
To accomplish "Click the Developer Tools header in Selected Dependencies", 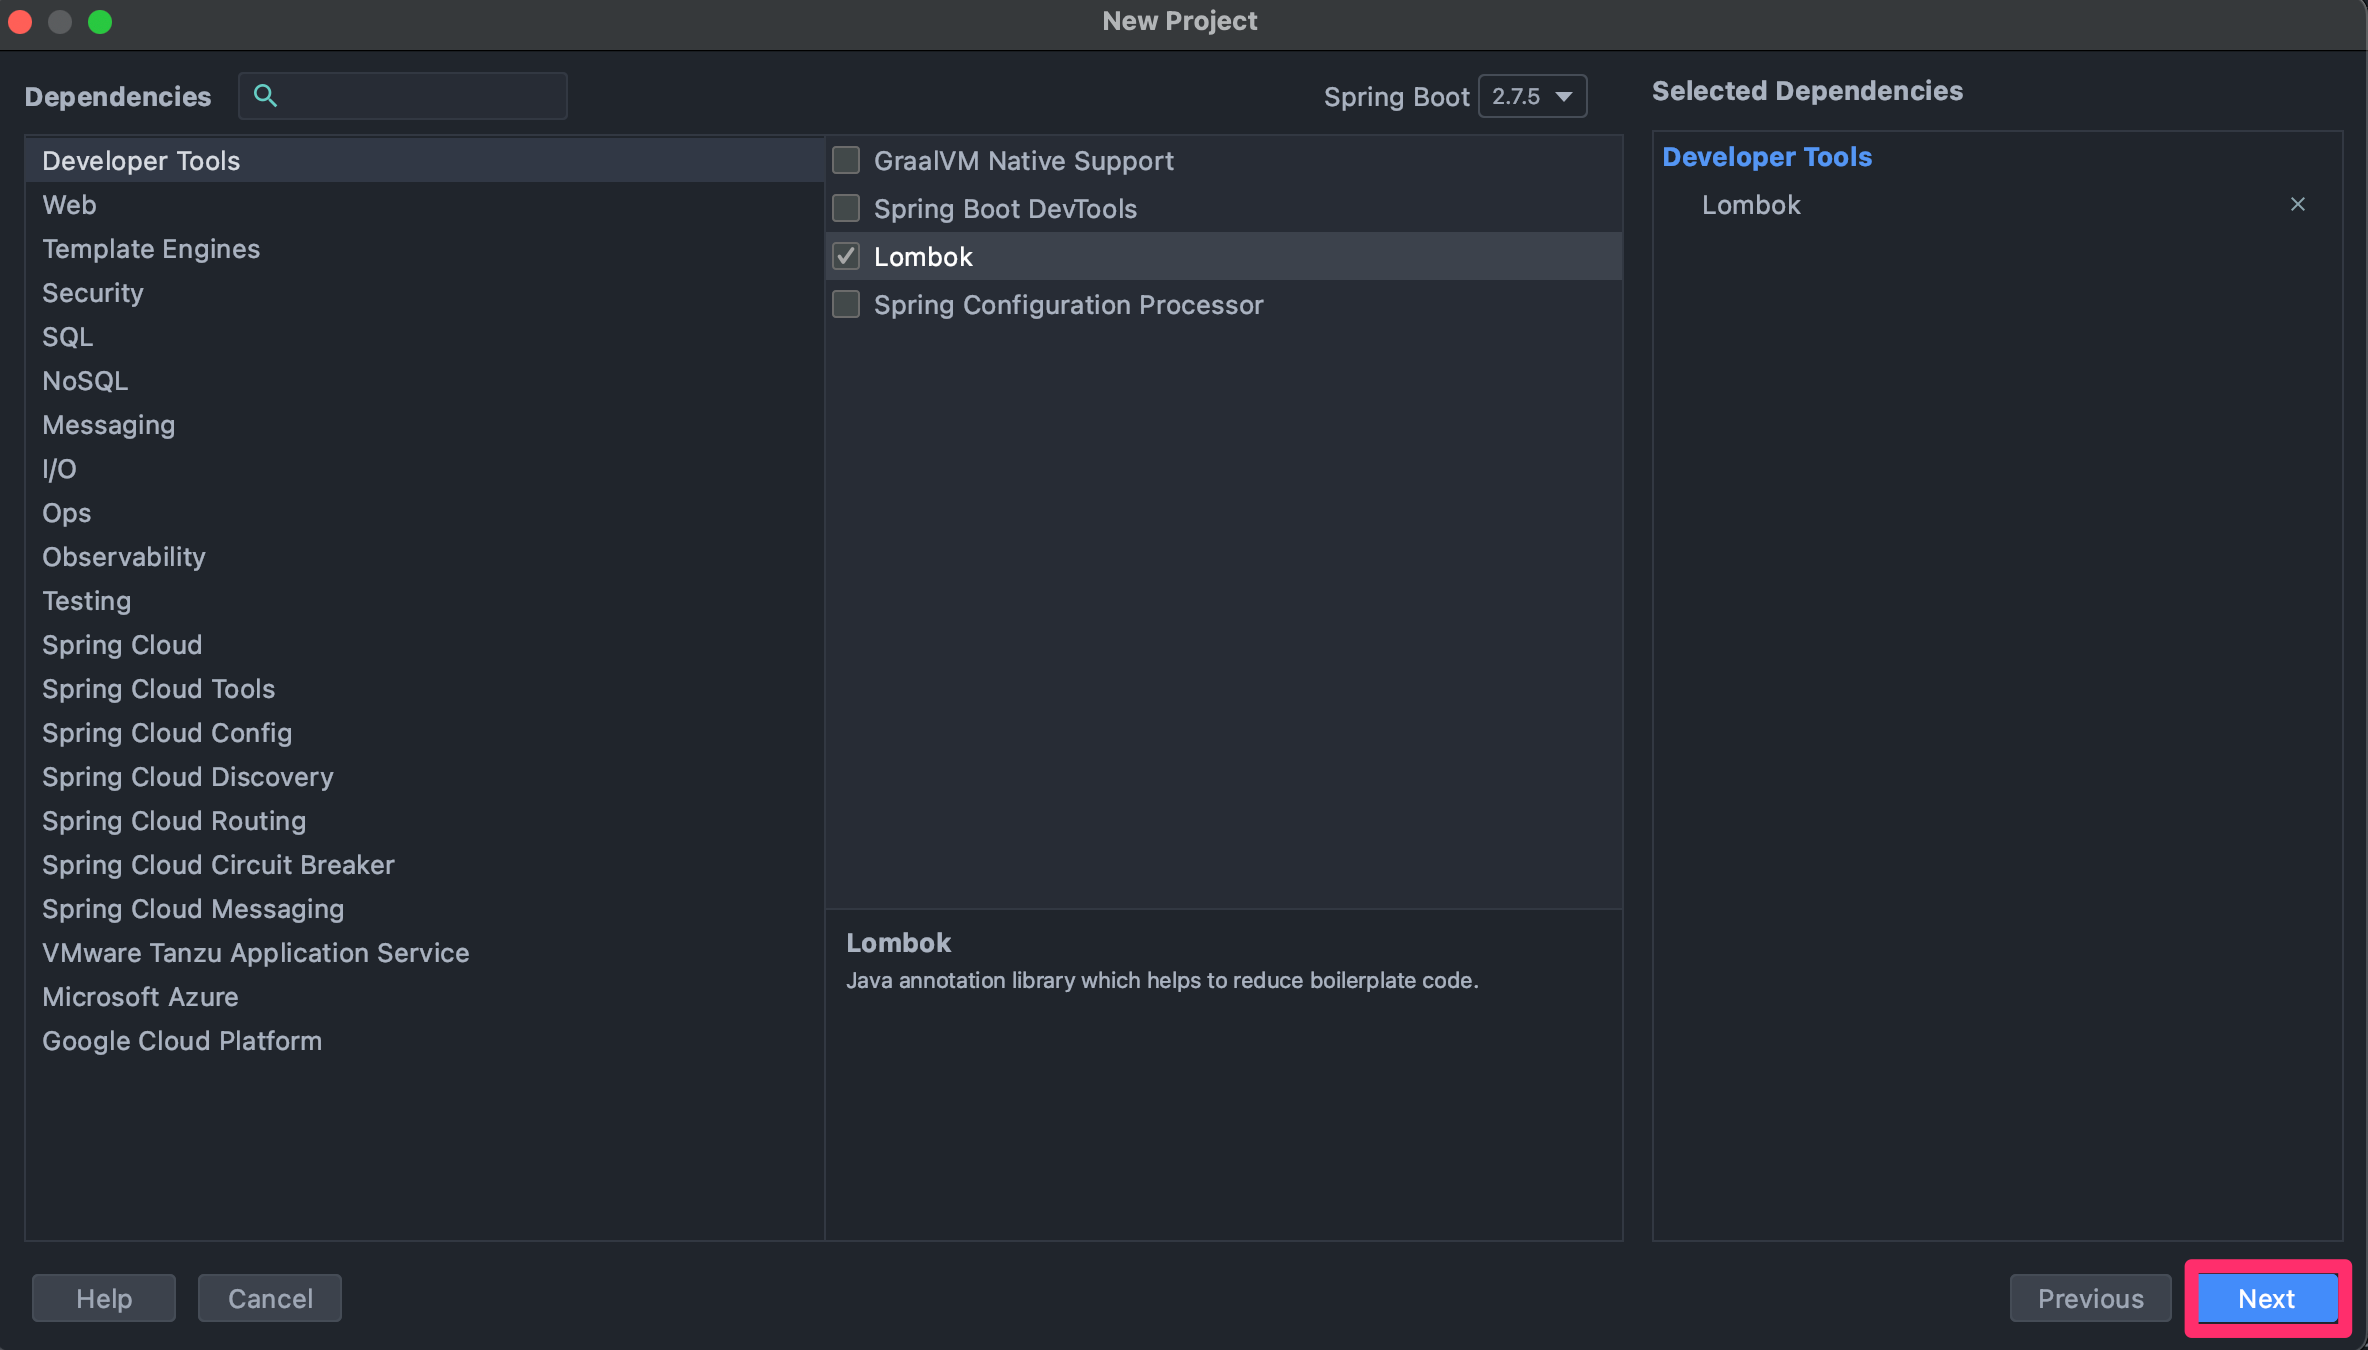I will (x=1767, y=157).
